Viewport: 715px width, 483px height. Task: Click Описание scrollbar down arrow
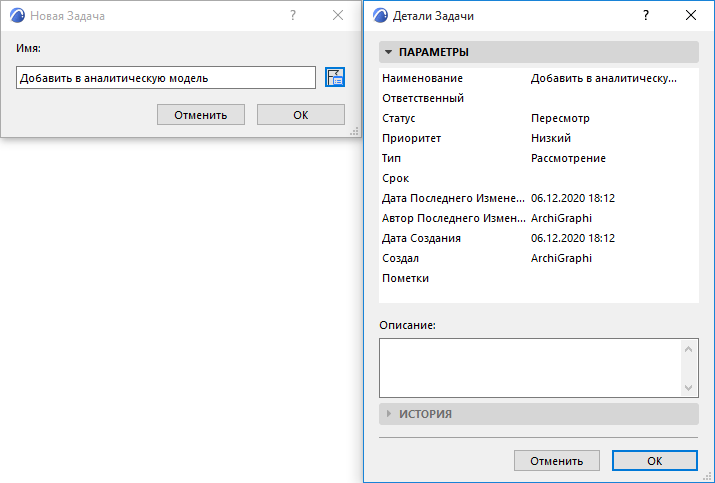[x=689, y=388]
